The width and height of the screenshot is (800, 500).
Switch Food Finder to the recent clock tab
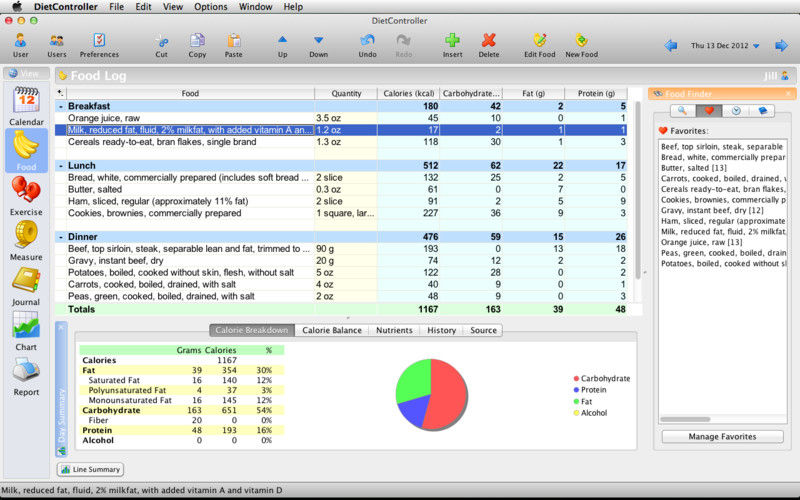tap(735, 111)
